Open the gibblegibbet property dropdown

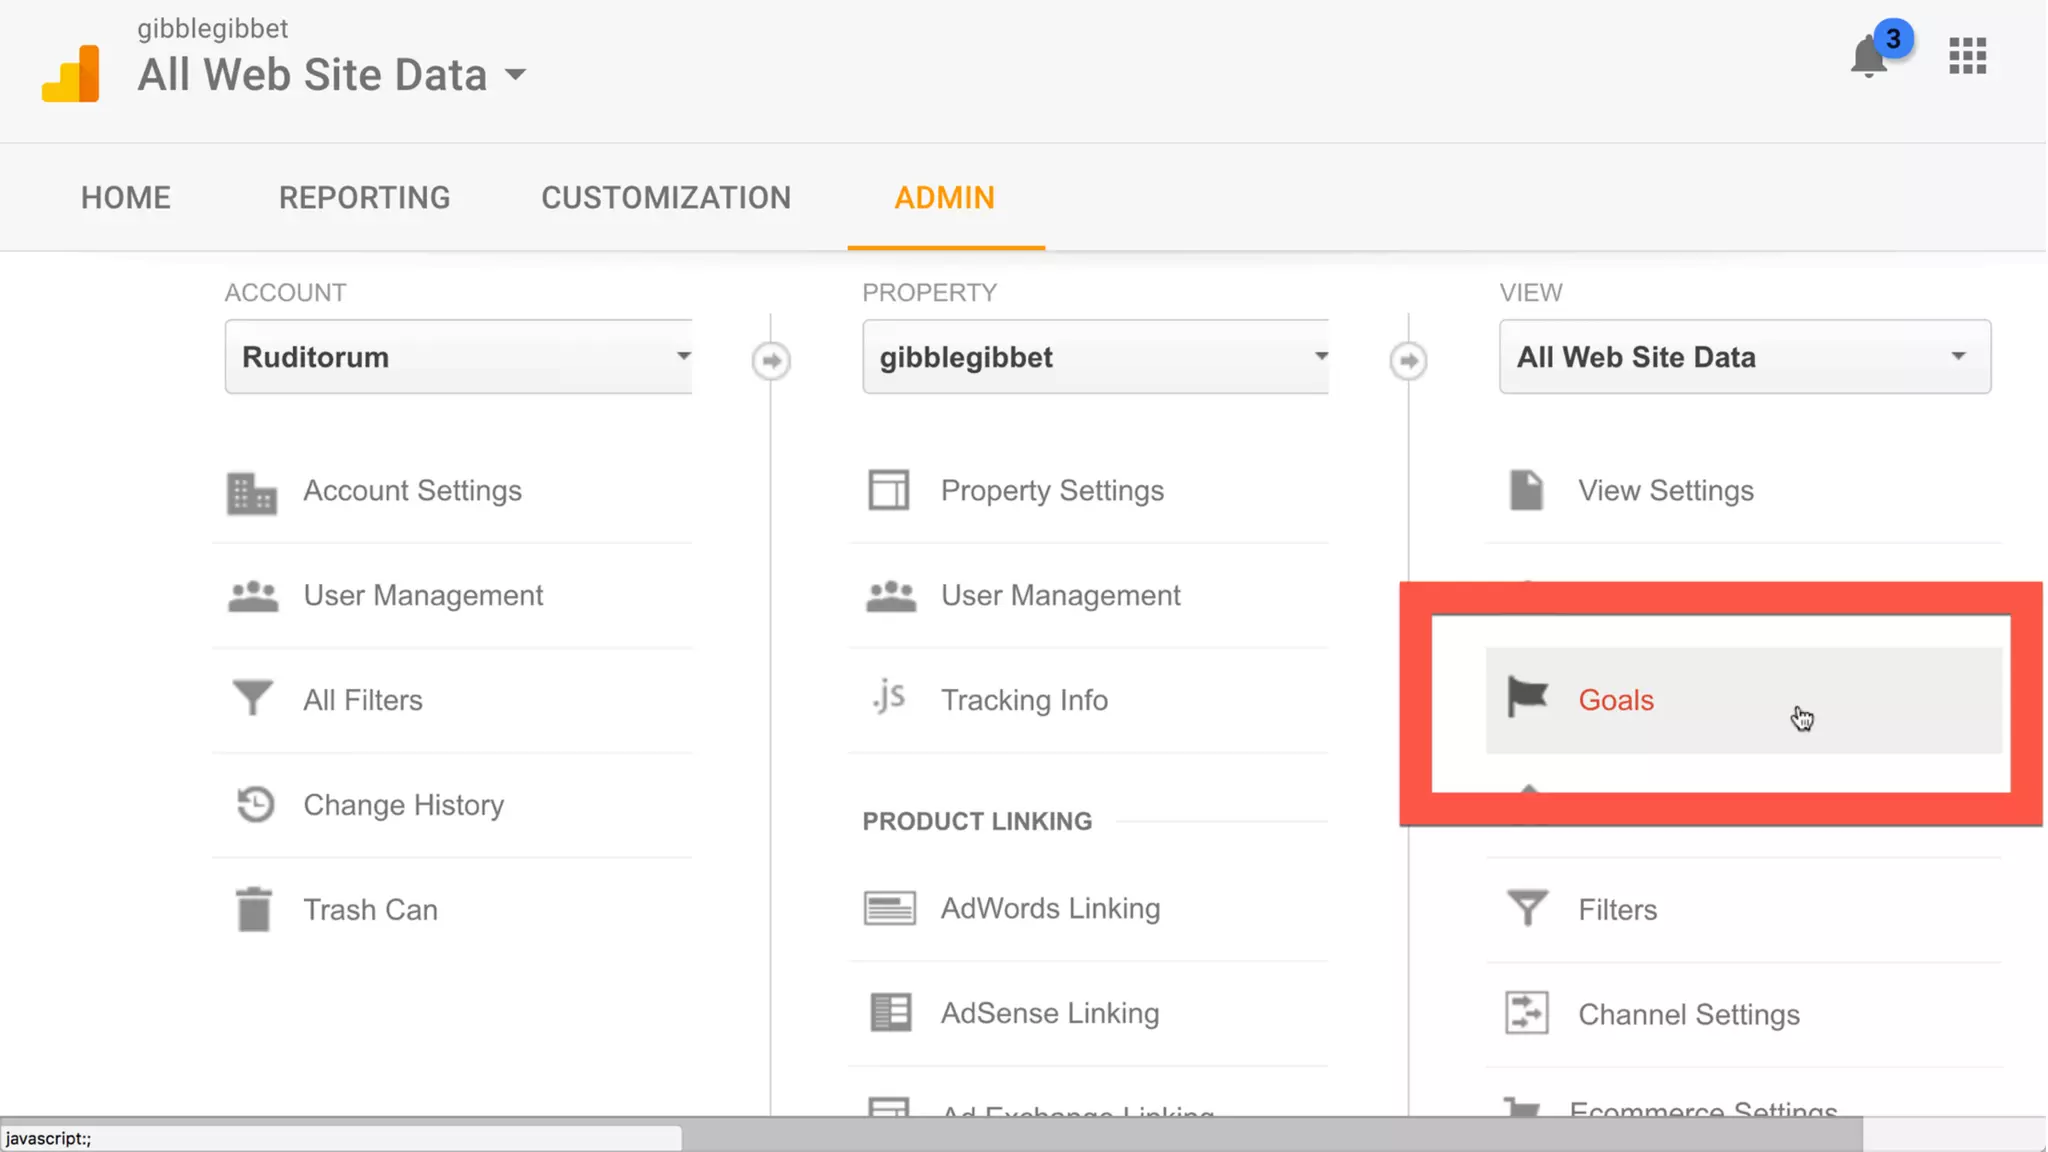click(1095, 357)
